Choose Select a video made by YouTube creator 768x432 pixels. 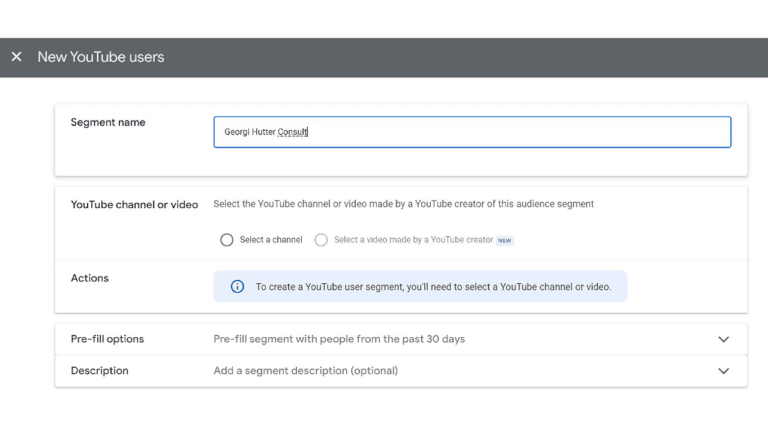tap(321, 240)
